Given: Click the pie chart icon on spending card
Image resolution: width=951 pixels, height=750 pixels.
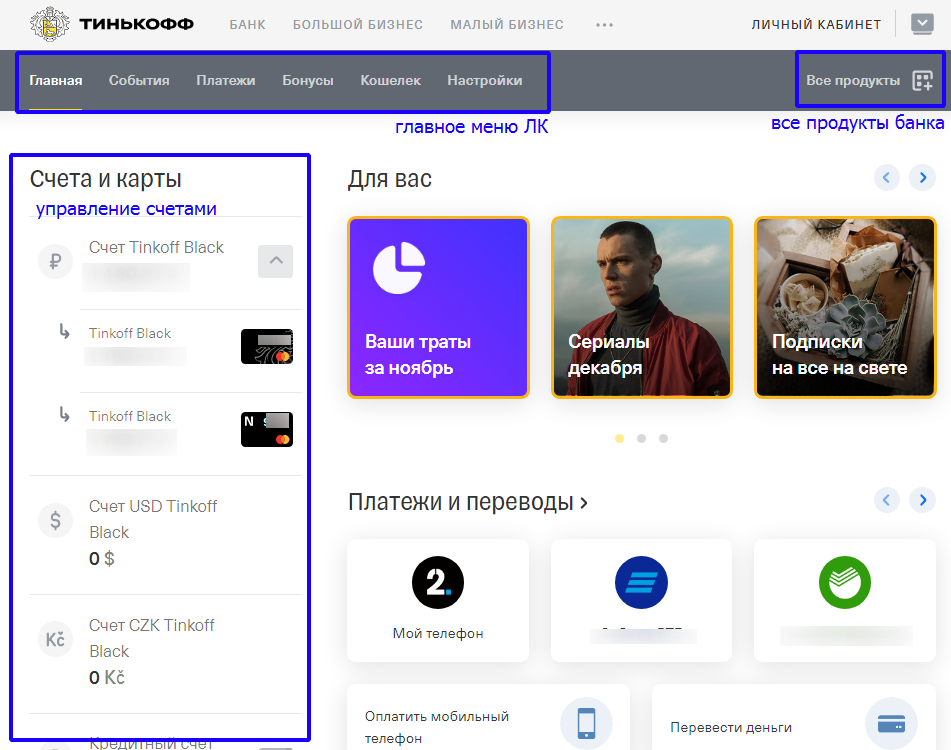Looking at the screenshot, I should click(399, 268).
